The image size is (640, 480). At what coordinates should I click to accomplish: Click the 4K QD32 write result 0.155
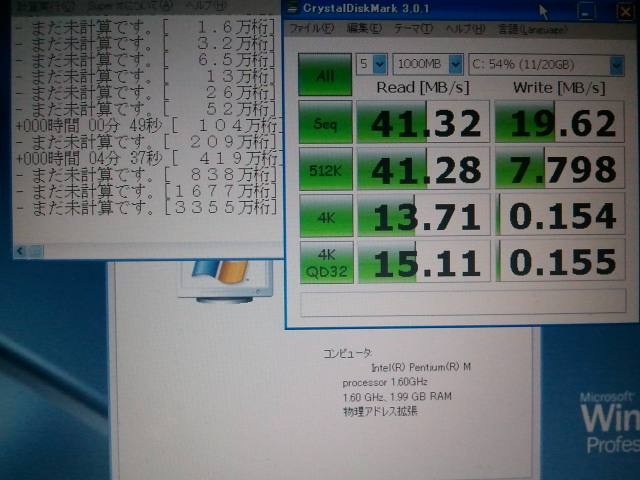tap(561, 261)
